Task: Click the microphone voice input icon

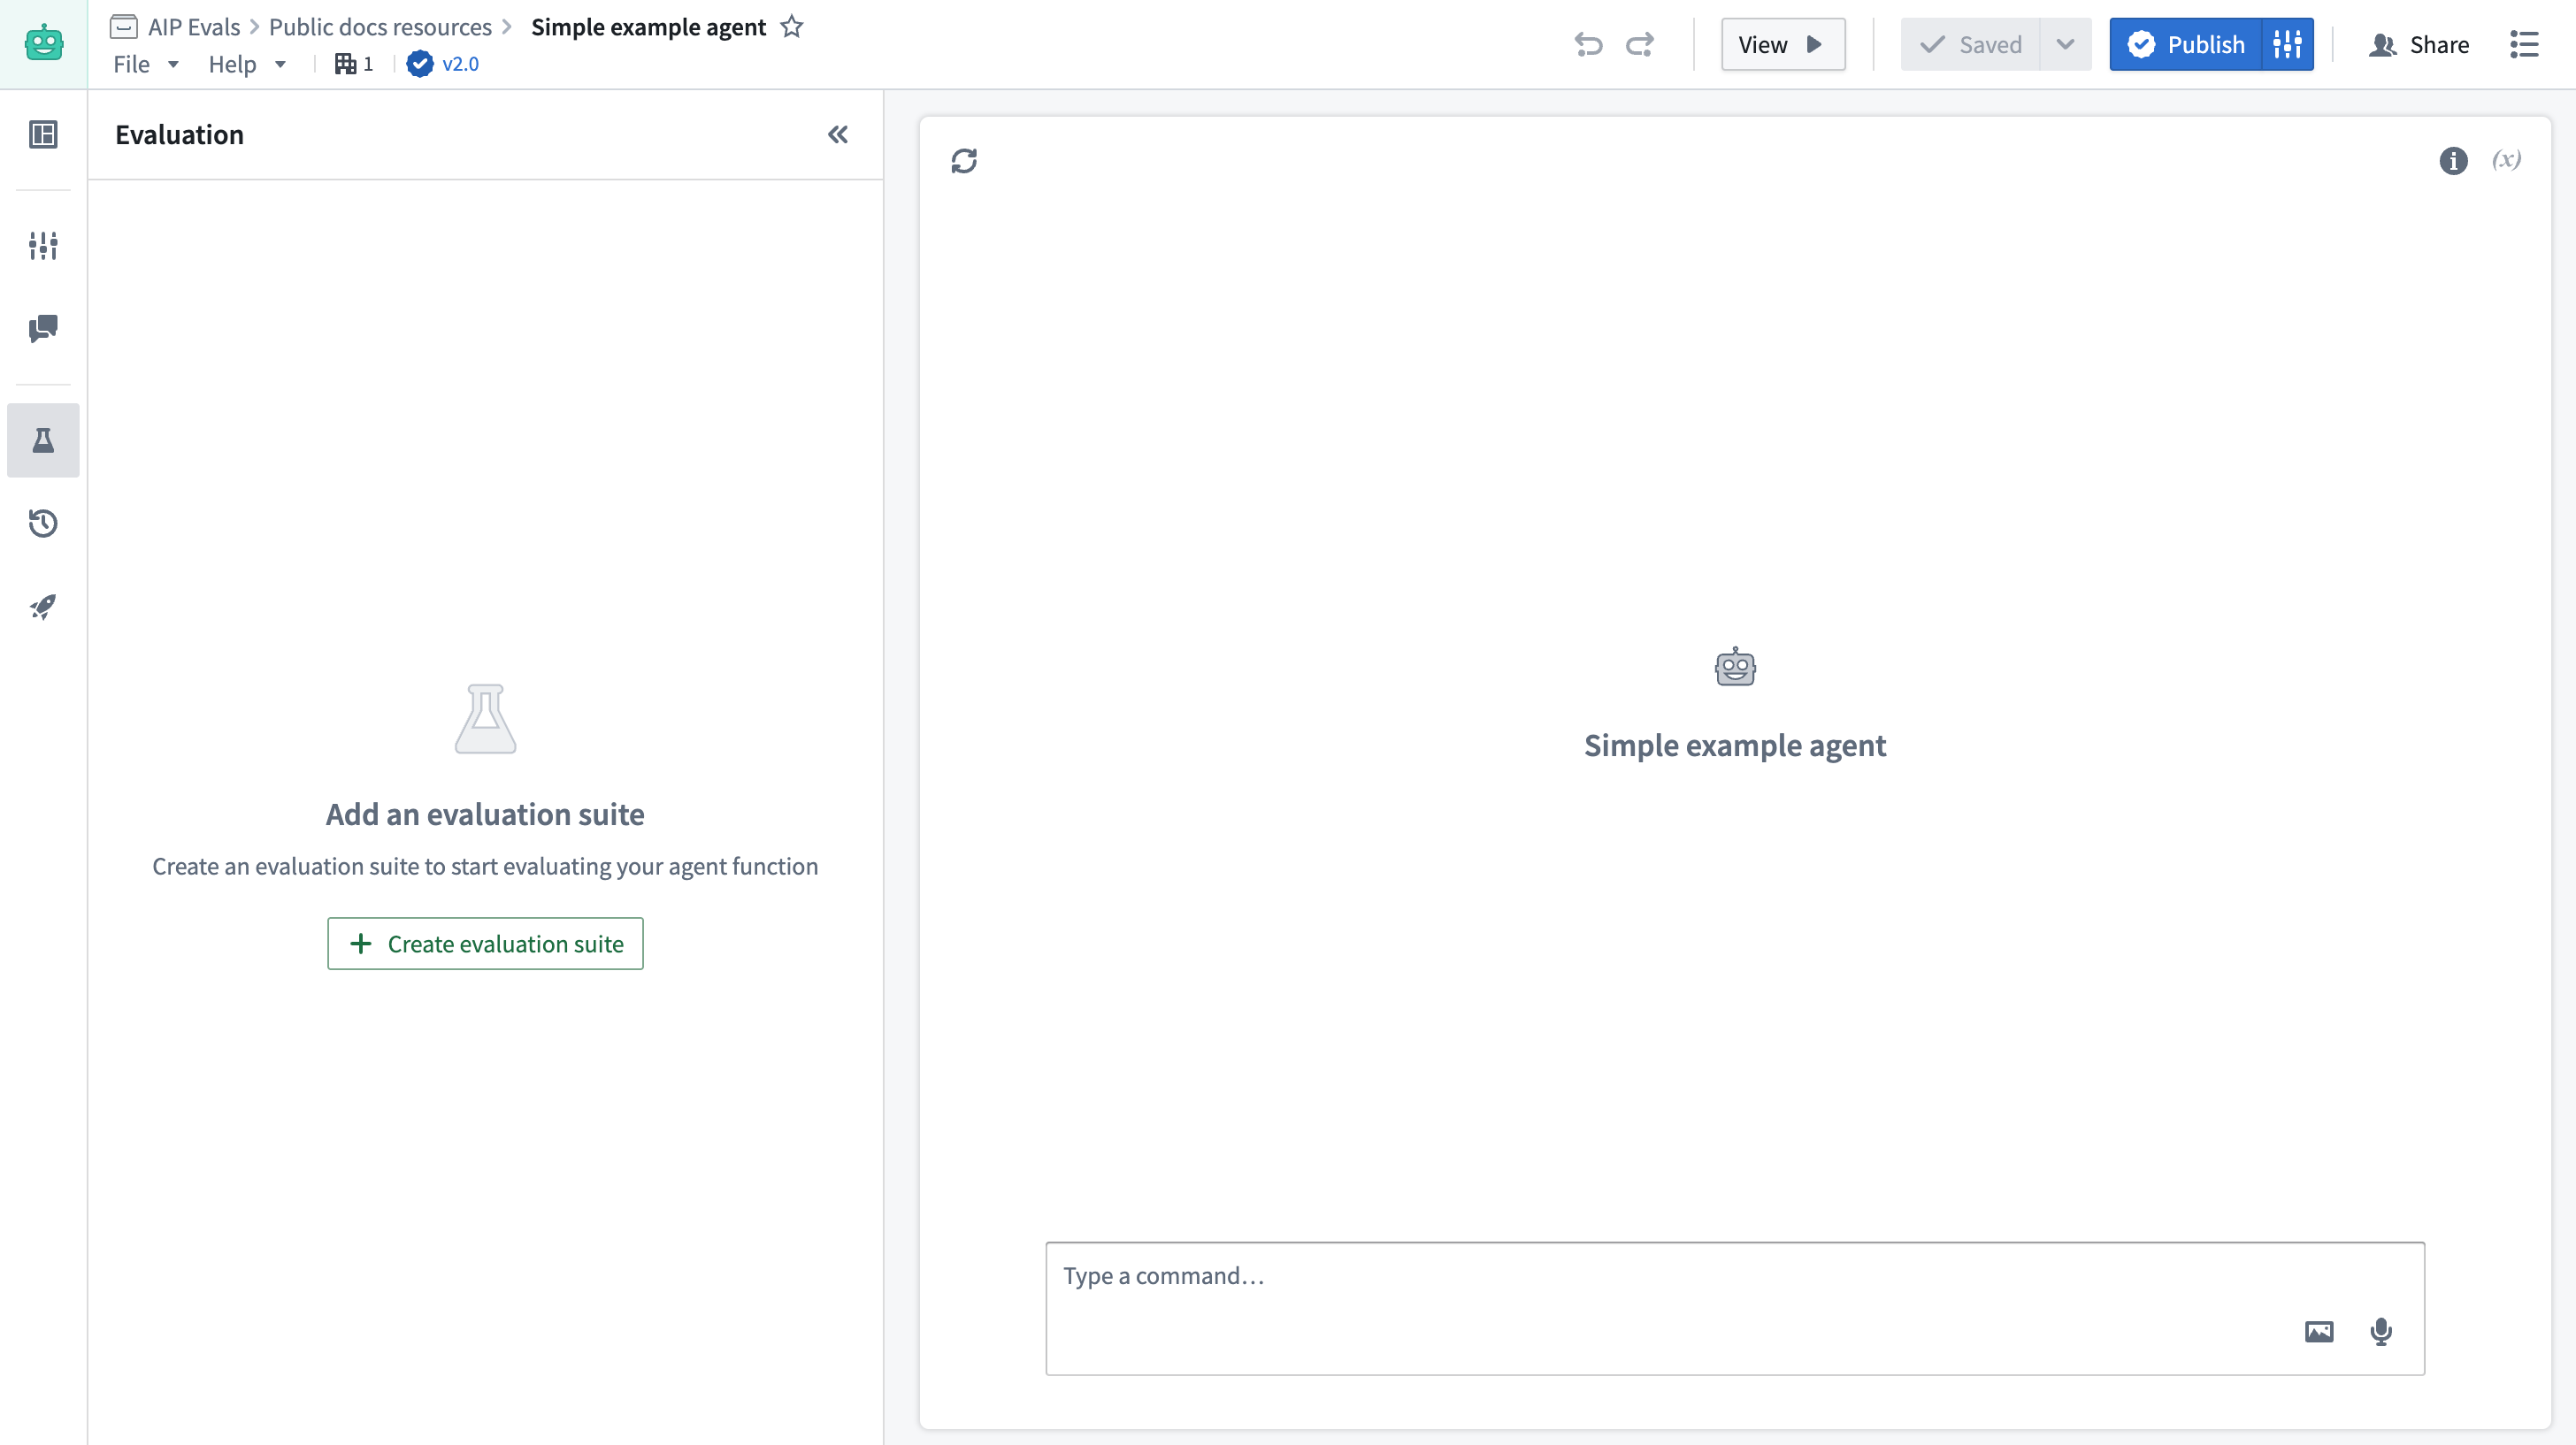Action: [2381, 1331]
